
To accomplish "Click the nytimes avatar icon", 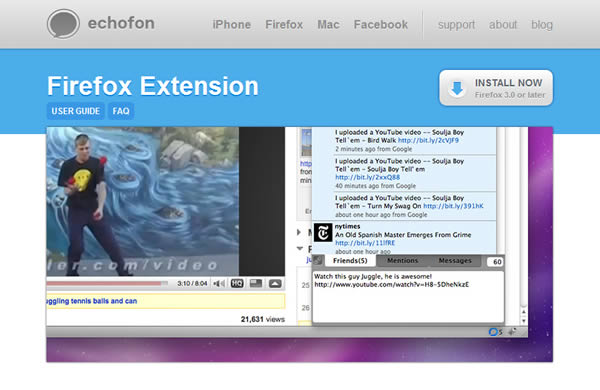I will tap(323, 233).
